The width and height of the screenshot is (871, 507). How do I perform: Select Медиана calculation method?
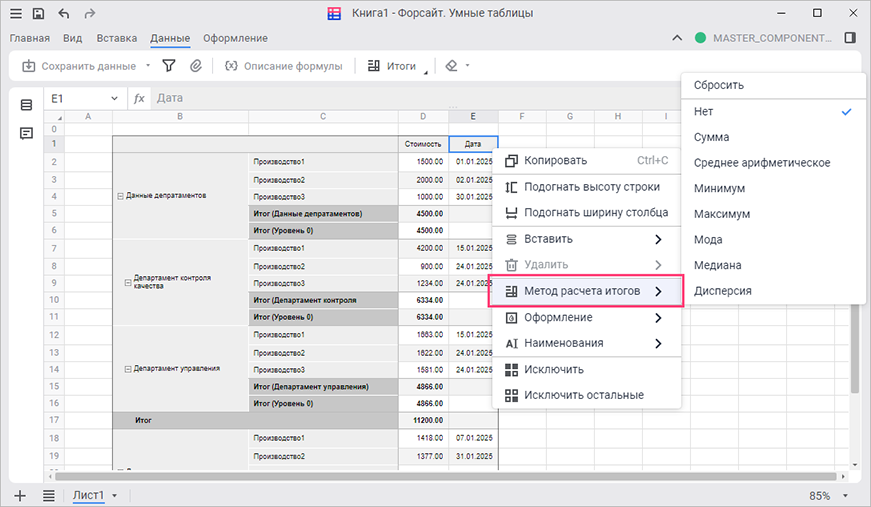pos(773,265)
